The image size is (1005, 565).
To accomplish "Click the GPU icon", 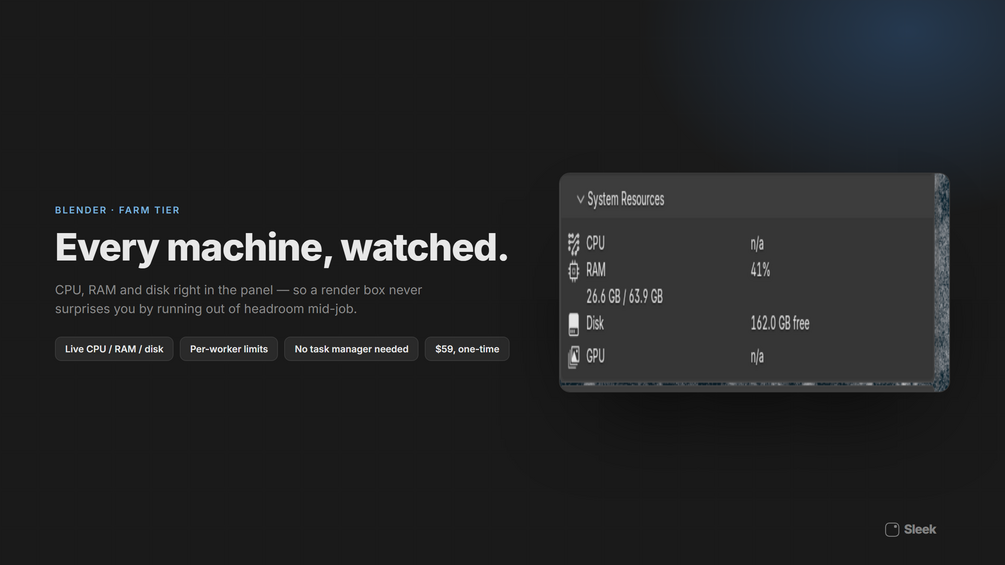I will (x=574, y=357).
